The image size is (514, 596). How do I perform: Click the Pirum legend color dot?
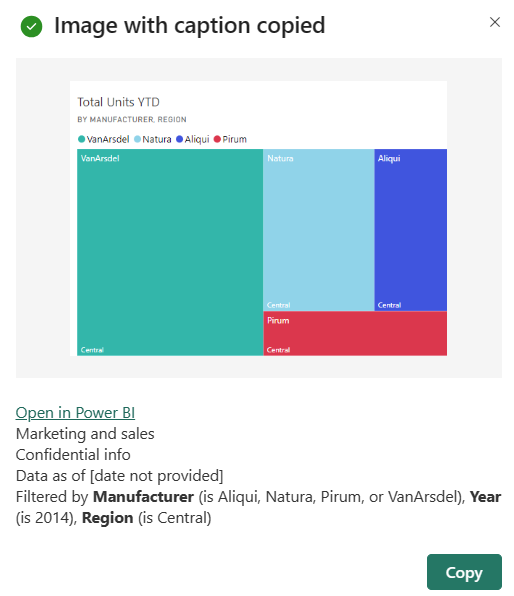(217, 139)
